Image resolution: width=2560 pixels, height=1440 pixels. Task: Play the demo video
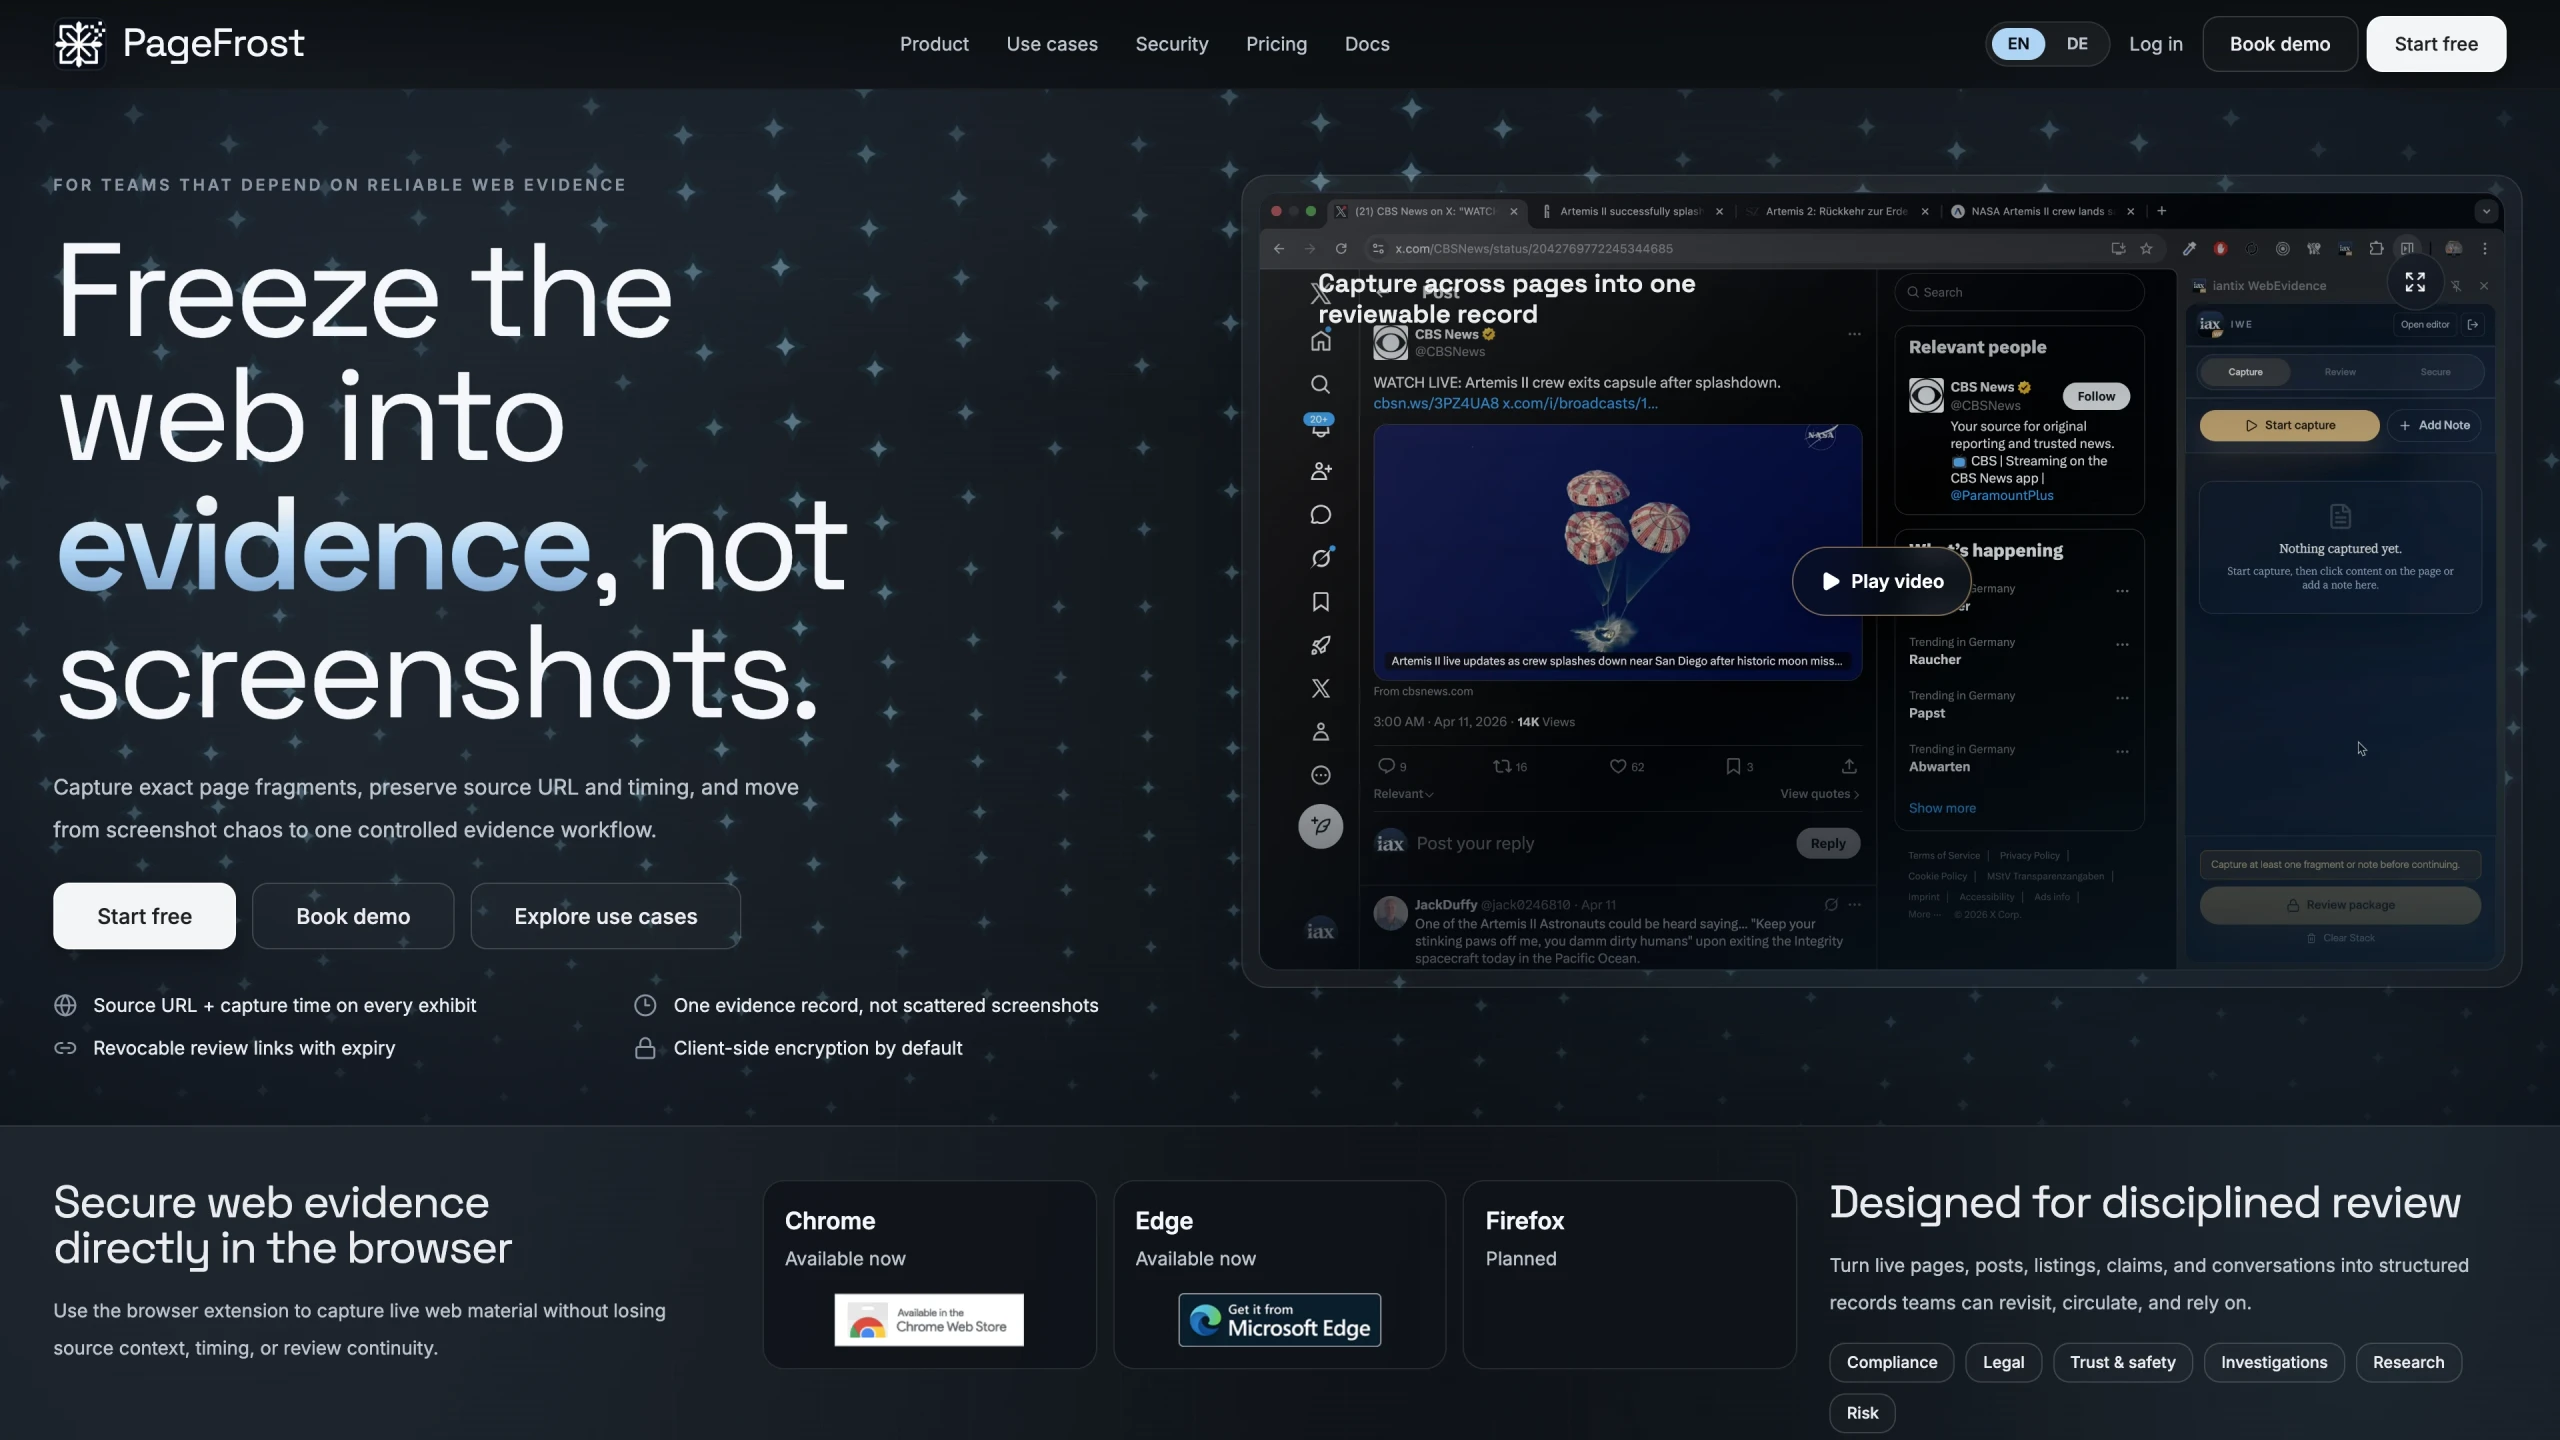point(1882,581)
